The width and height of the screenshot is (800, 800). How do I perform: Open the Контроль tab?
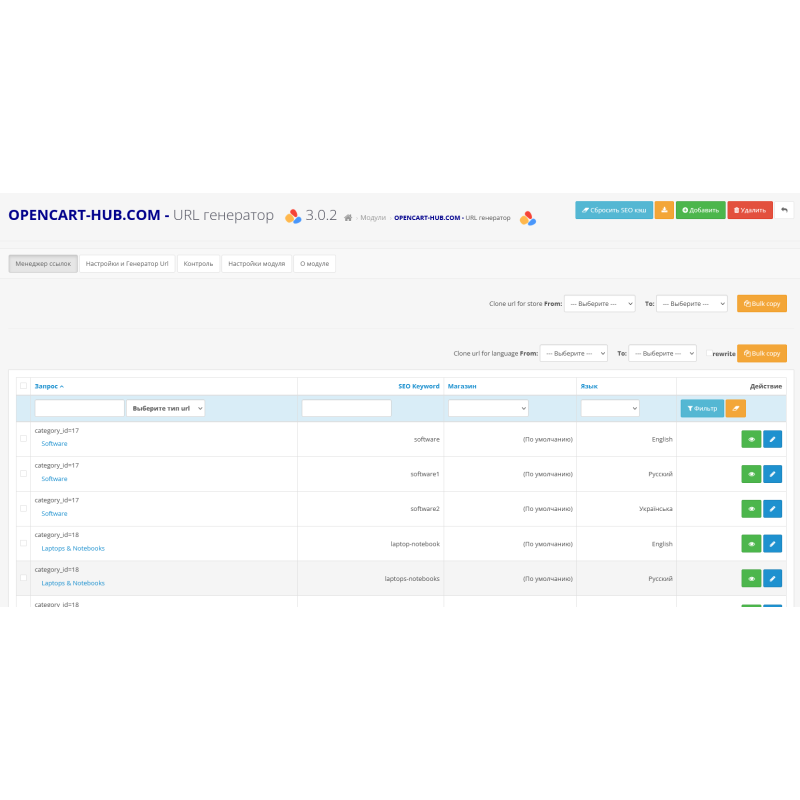coord(198,263)
